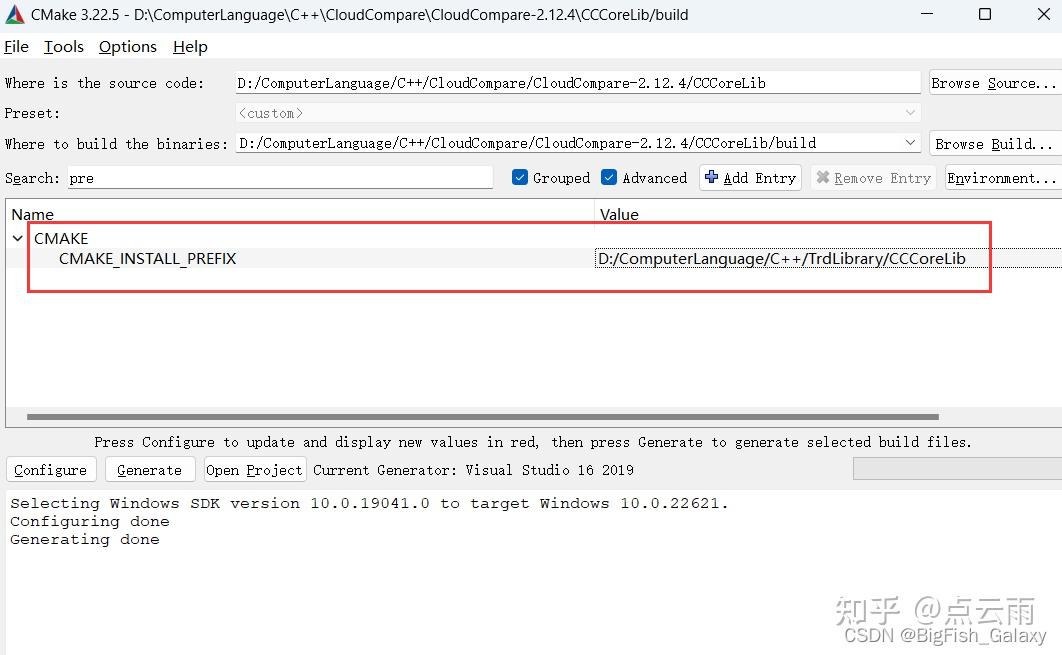This screenshot has height=655, width=1062.
Task: Collapse the CMAKE tree entry
Action: pyautogui.click(x=18, y=238)
